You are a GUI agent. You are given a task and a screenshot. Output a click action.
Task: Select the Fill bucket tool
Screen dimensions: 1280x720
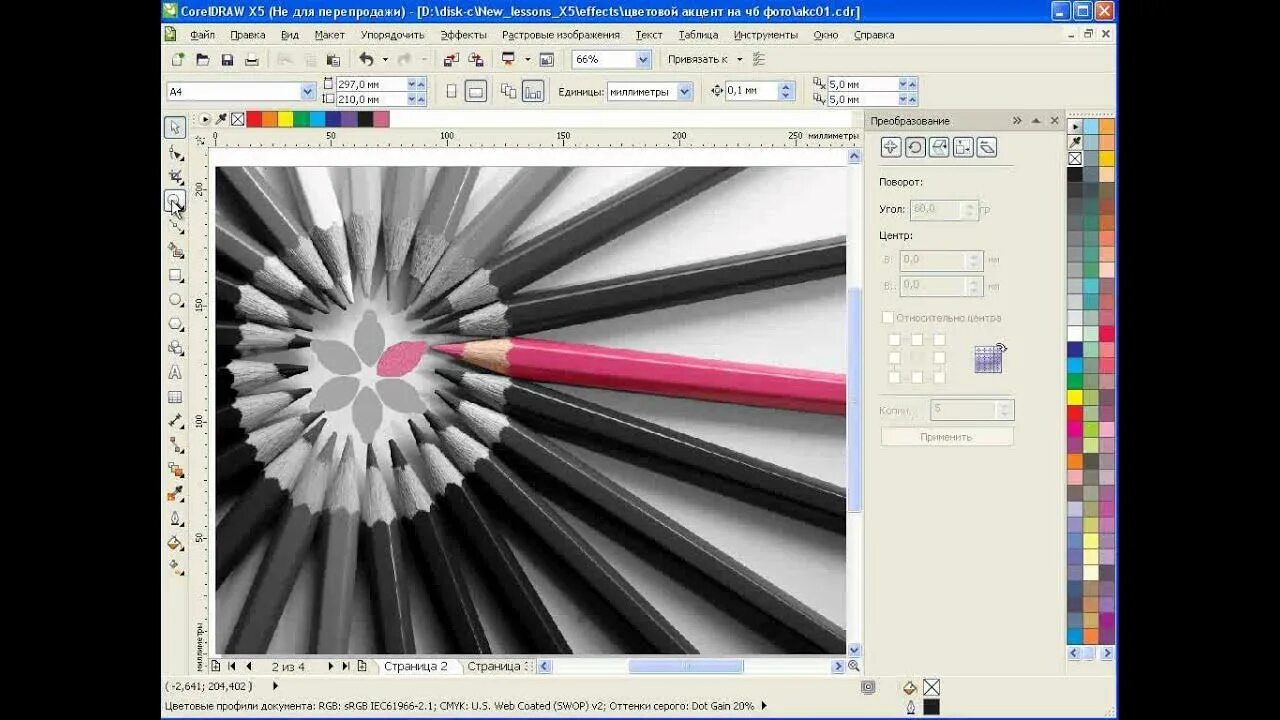click(175, 543)
